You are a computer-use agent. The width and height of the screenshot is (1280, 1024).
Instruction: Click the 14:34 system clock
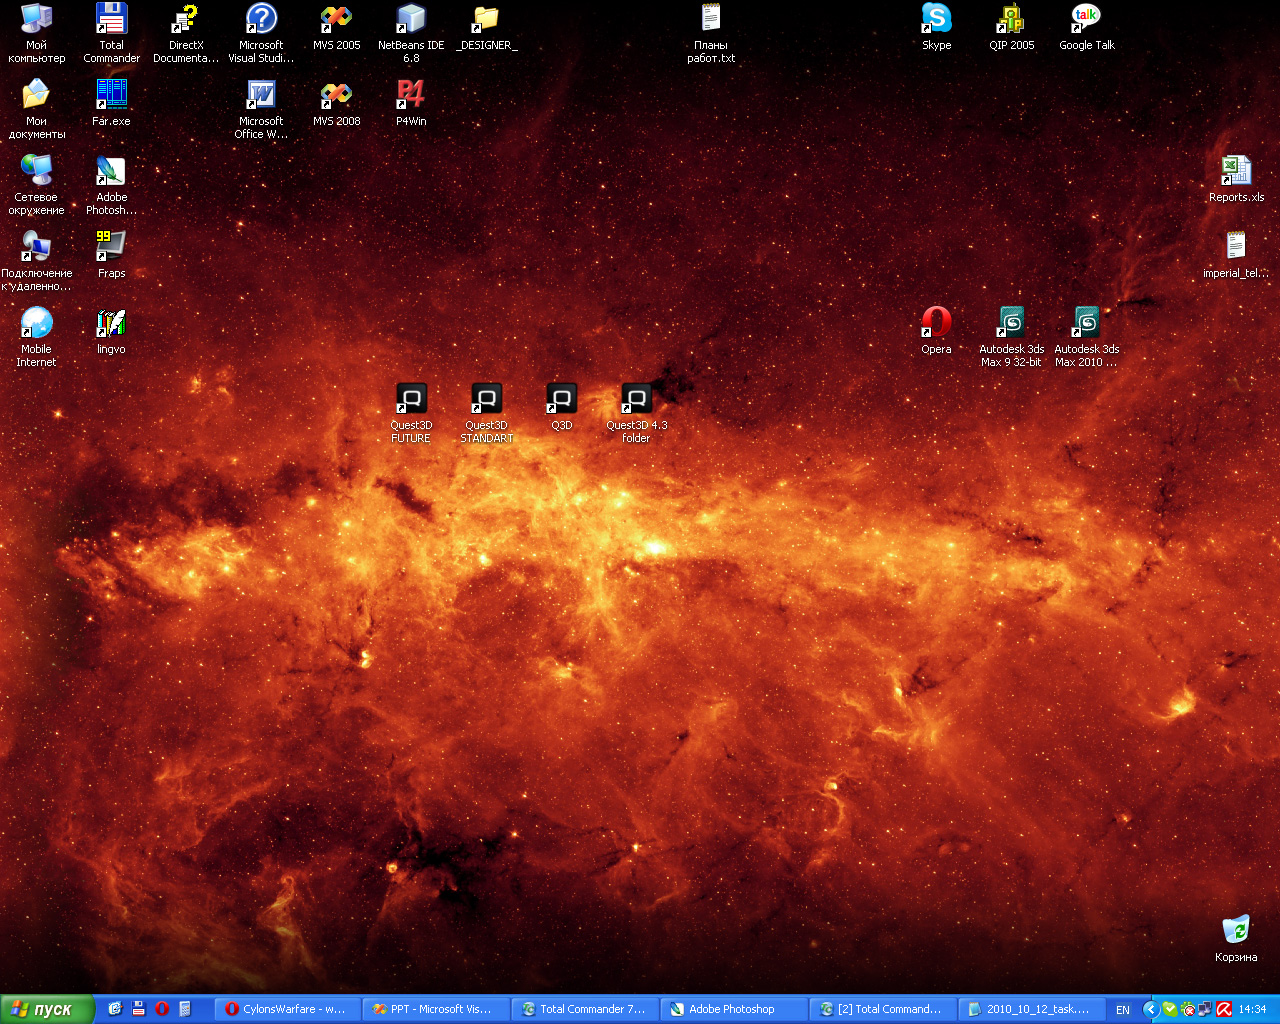pyautogui.click(x=1252, y=1010)
